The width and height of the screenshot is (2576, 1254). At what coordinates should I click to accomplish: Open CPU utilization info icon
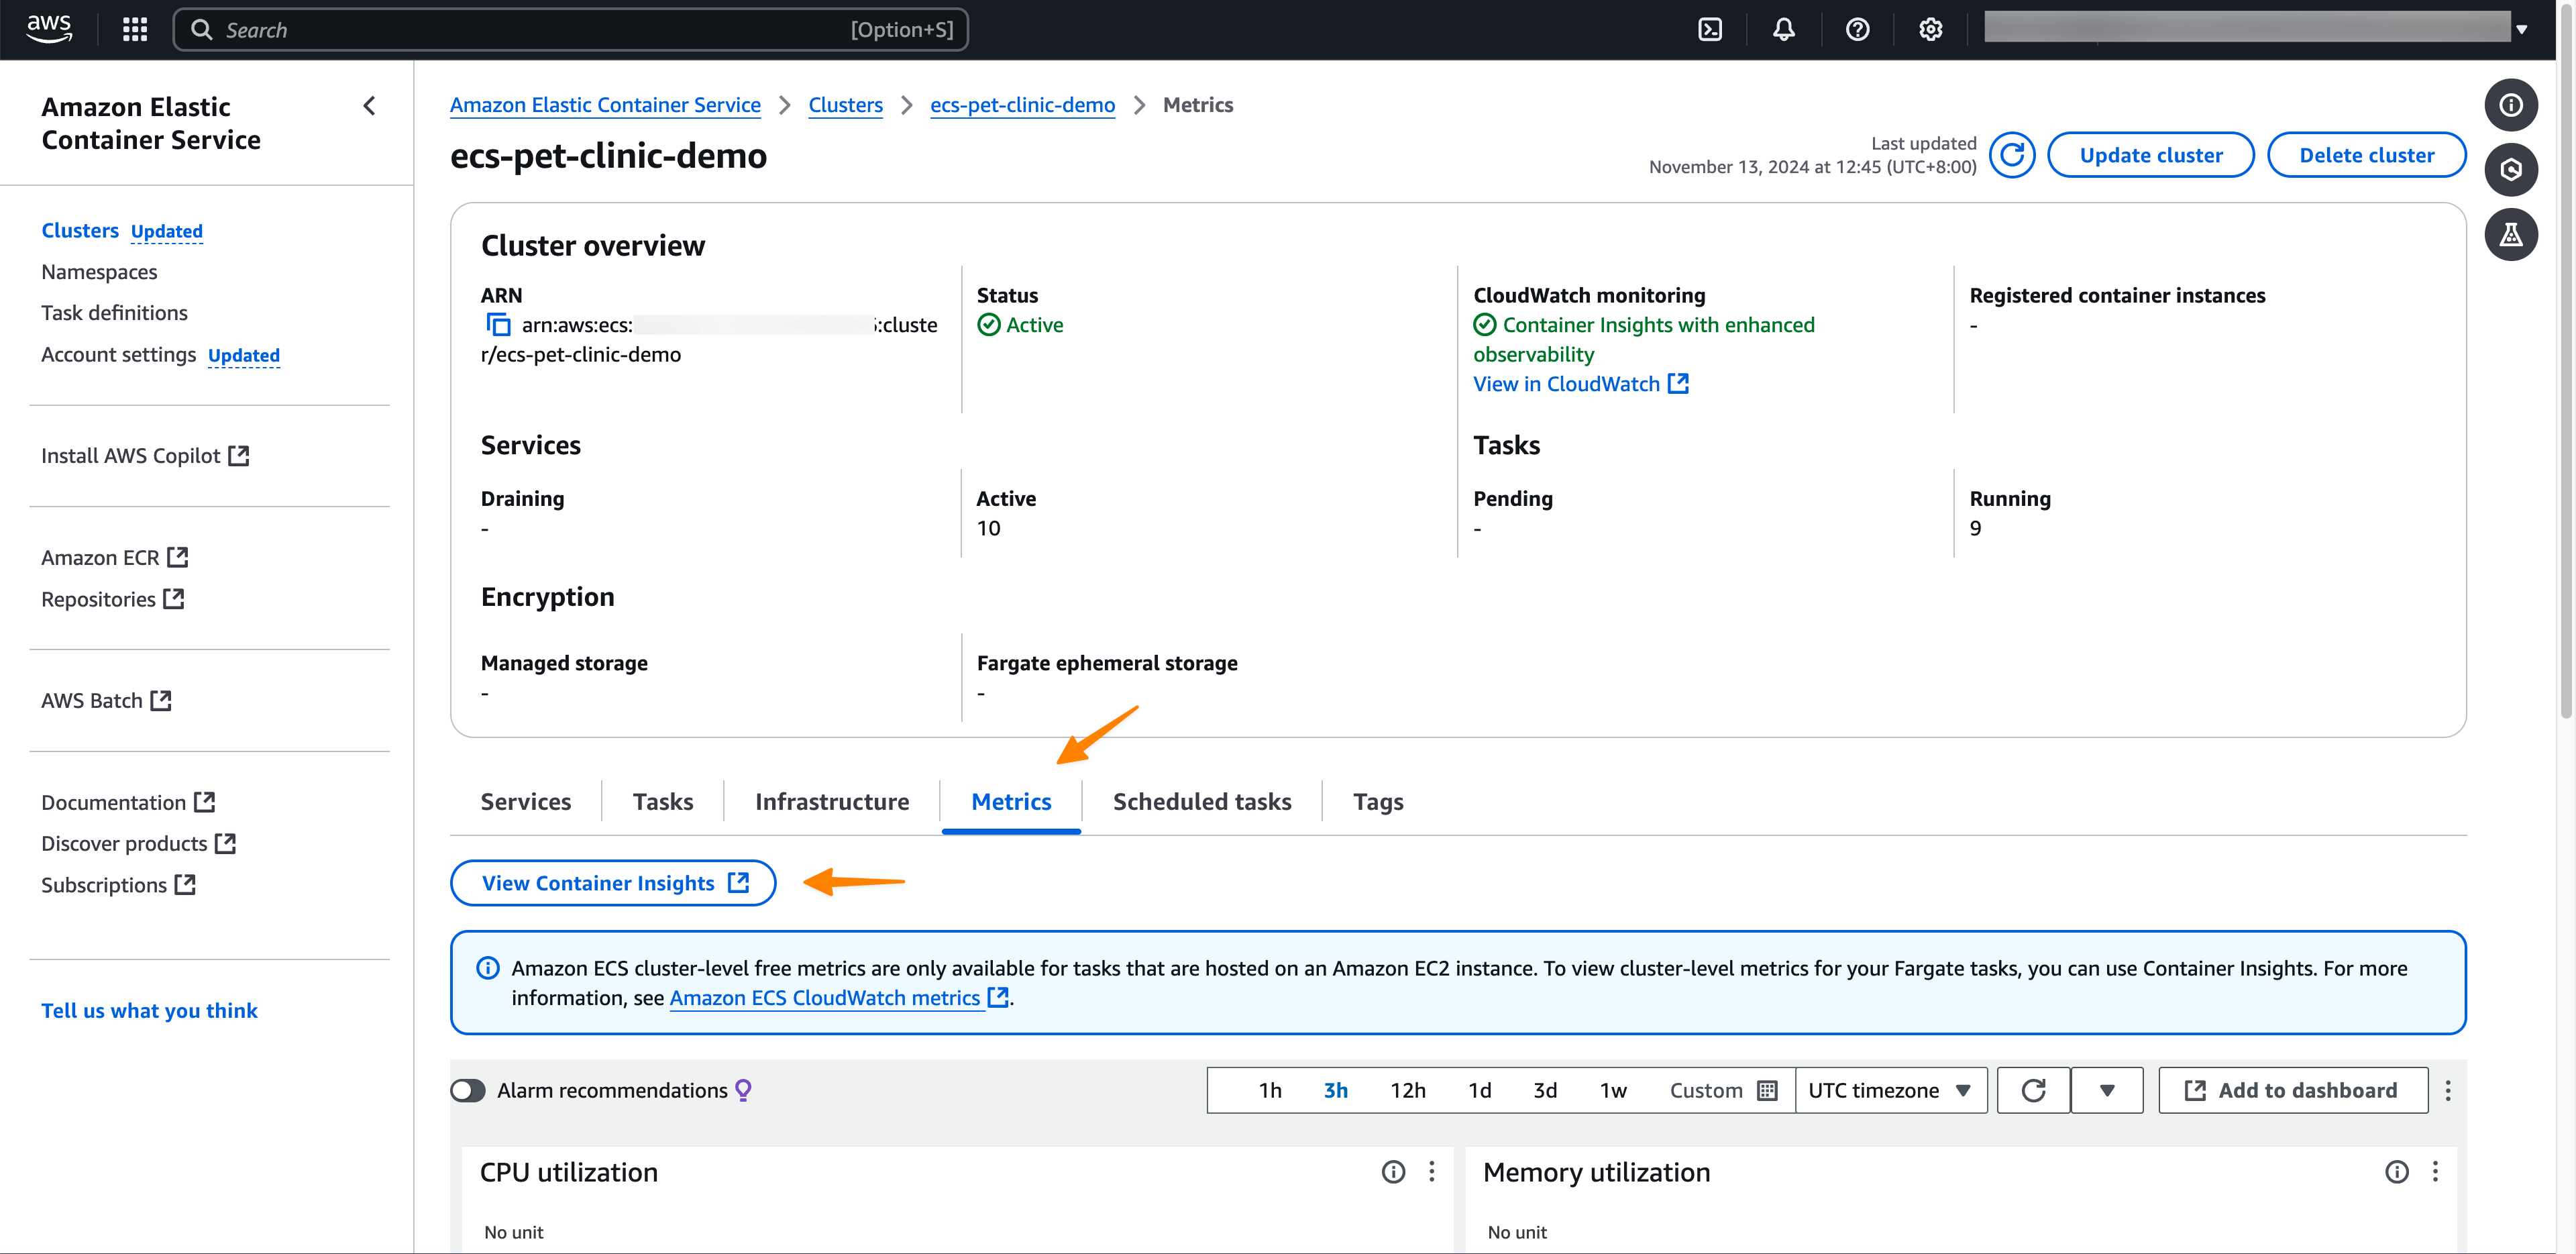coord(1393,1172)
